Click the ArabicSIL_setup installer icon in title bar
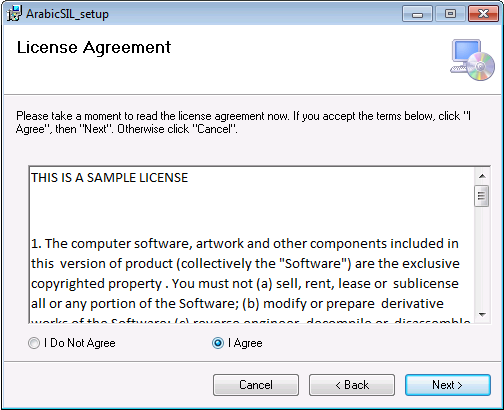The width and height of the screenshot is (504, 410). point(14,14)
